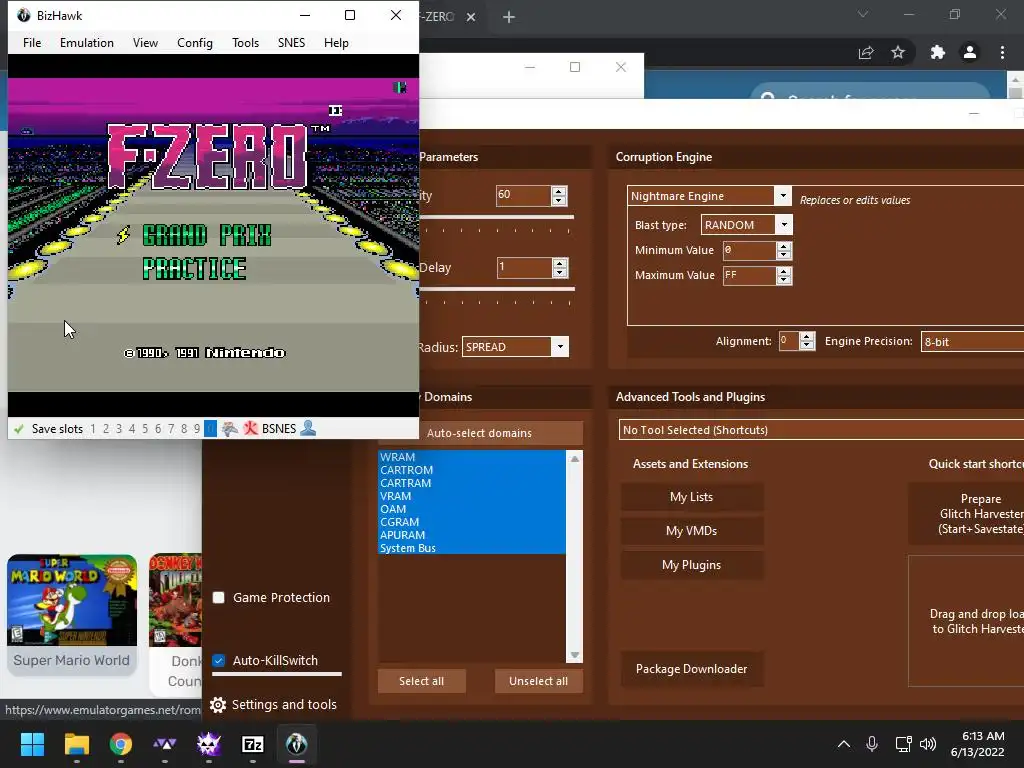This screenshot has width=1024, height=768.
Task: Open the View menu in BizHawk
Action: (x=146, y=42)
